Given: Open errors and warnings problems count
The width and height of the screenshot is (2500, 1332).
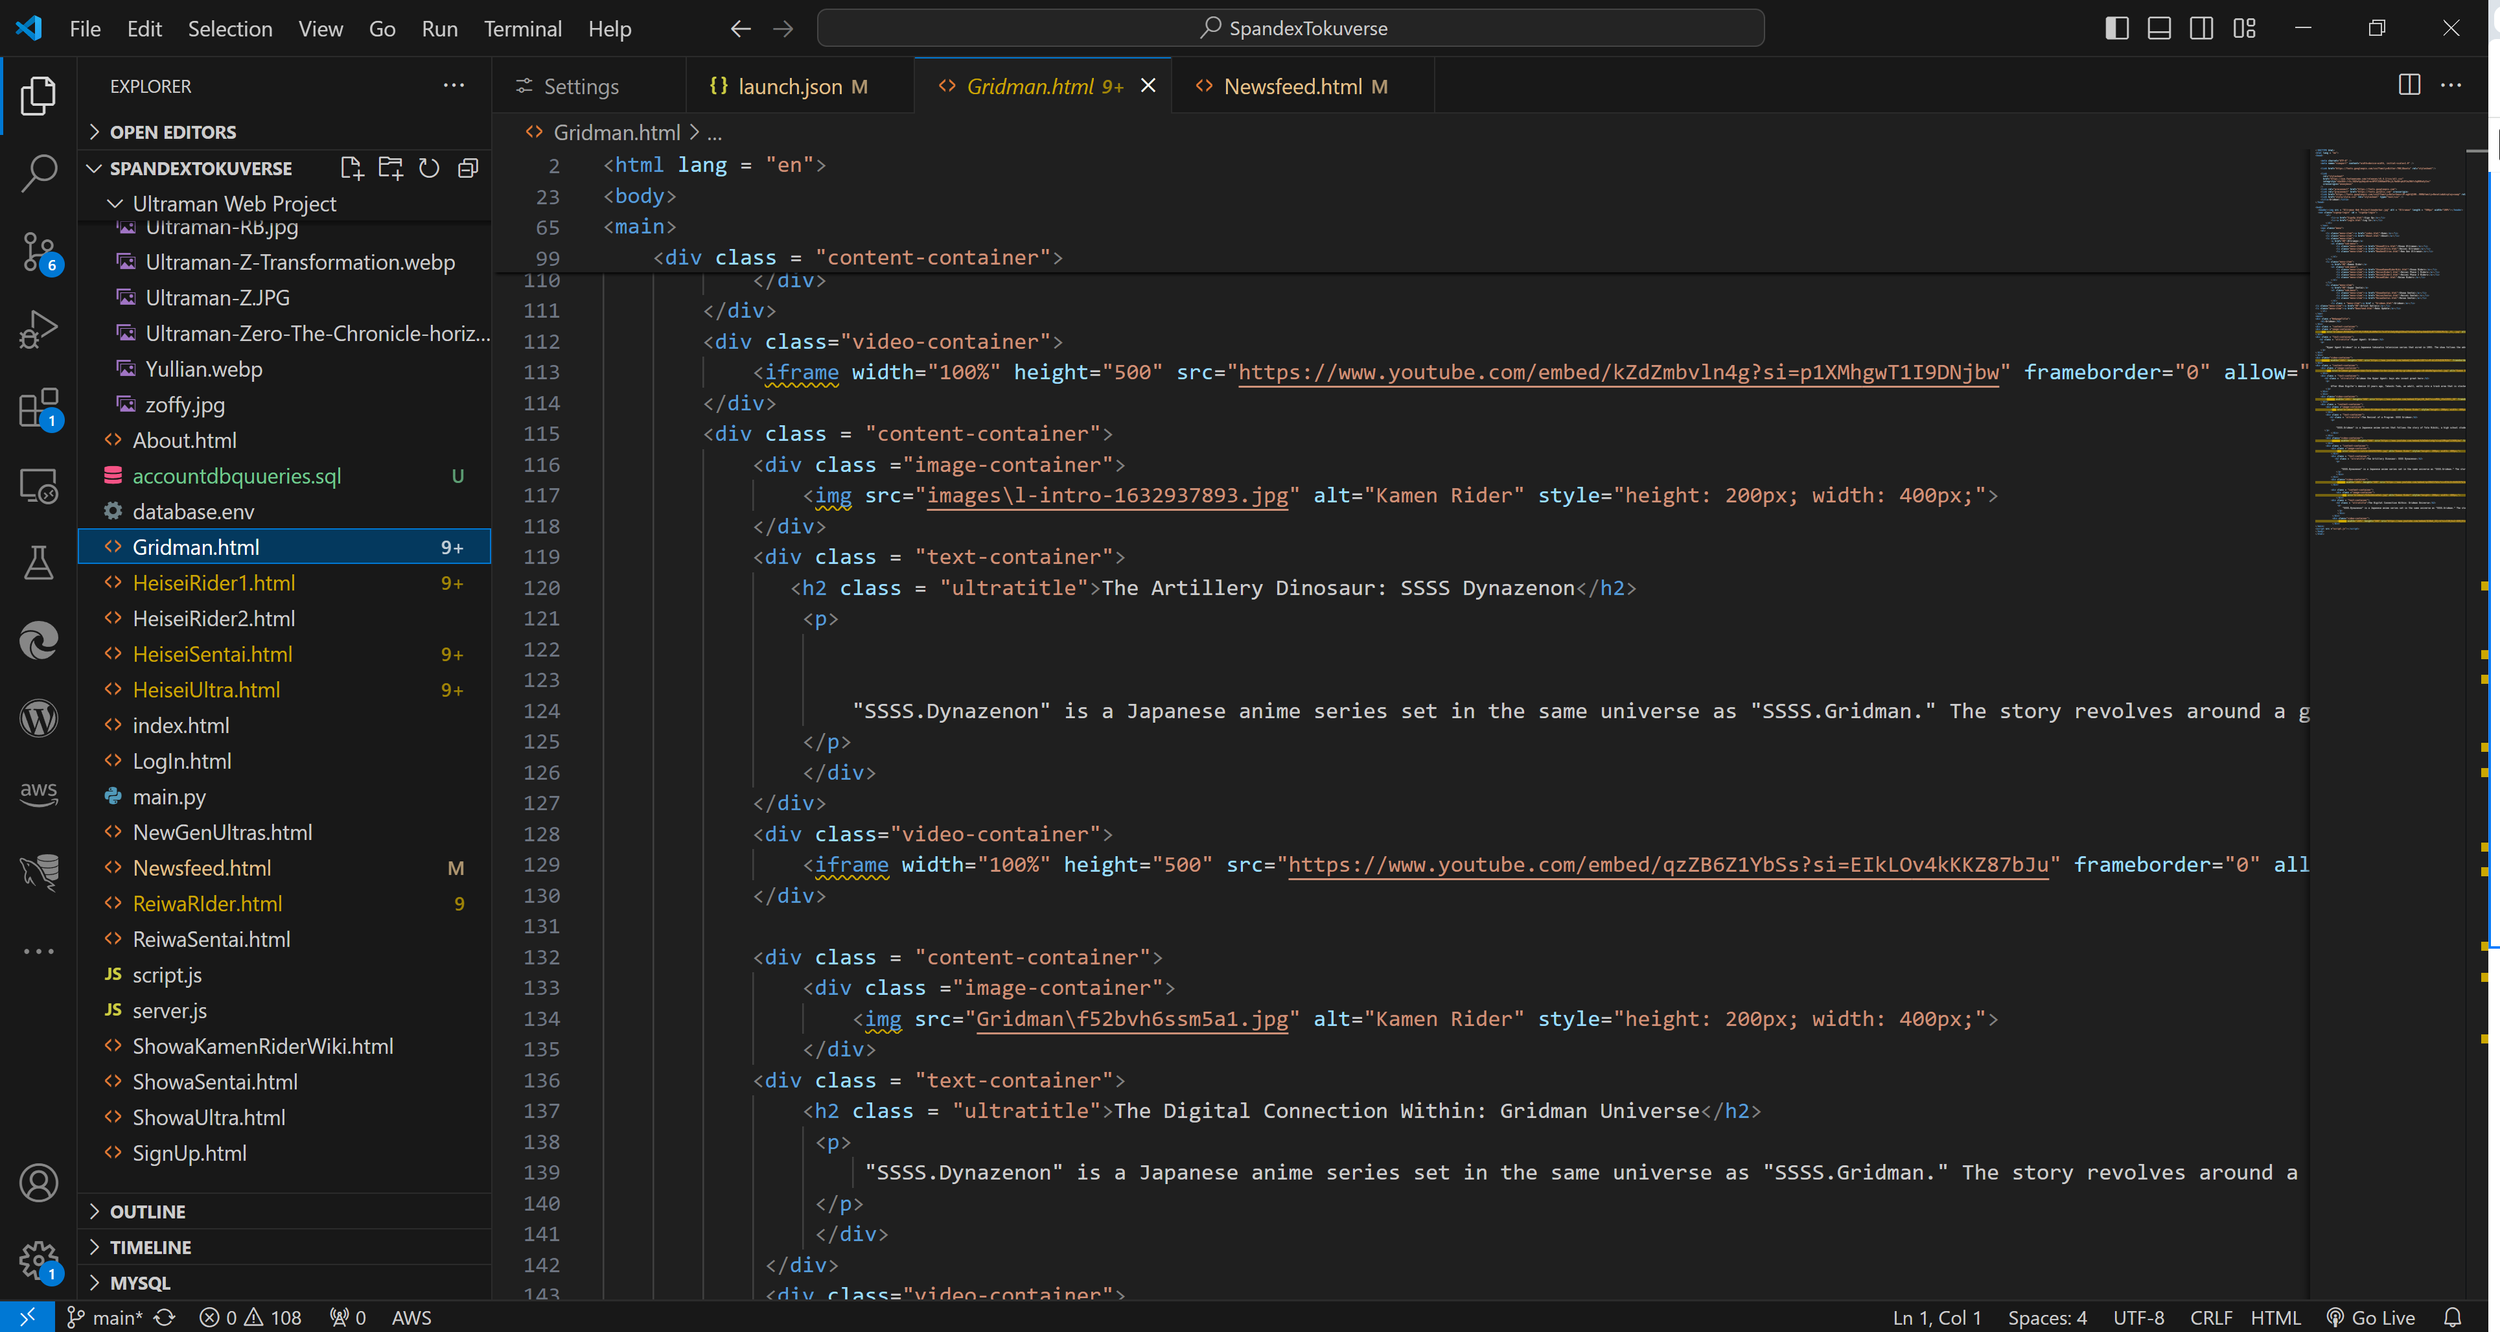Looking at the screenshot, I should [x=250, y=1317].
